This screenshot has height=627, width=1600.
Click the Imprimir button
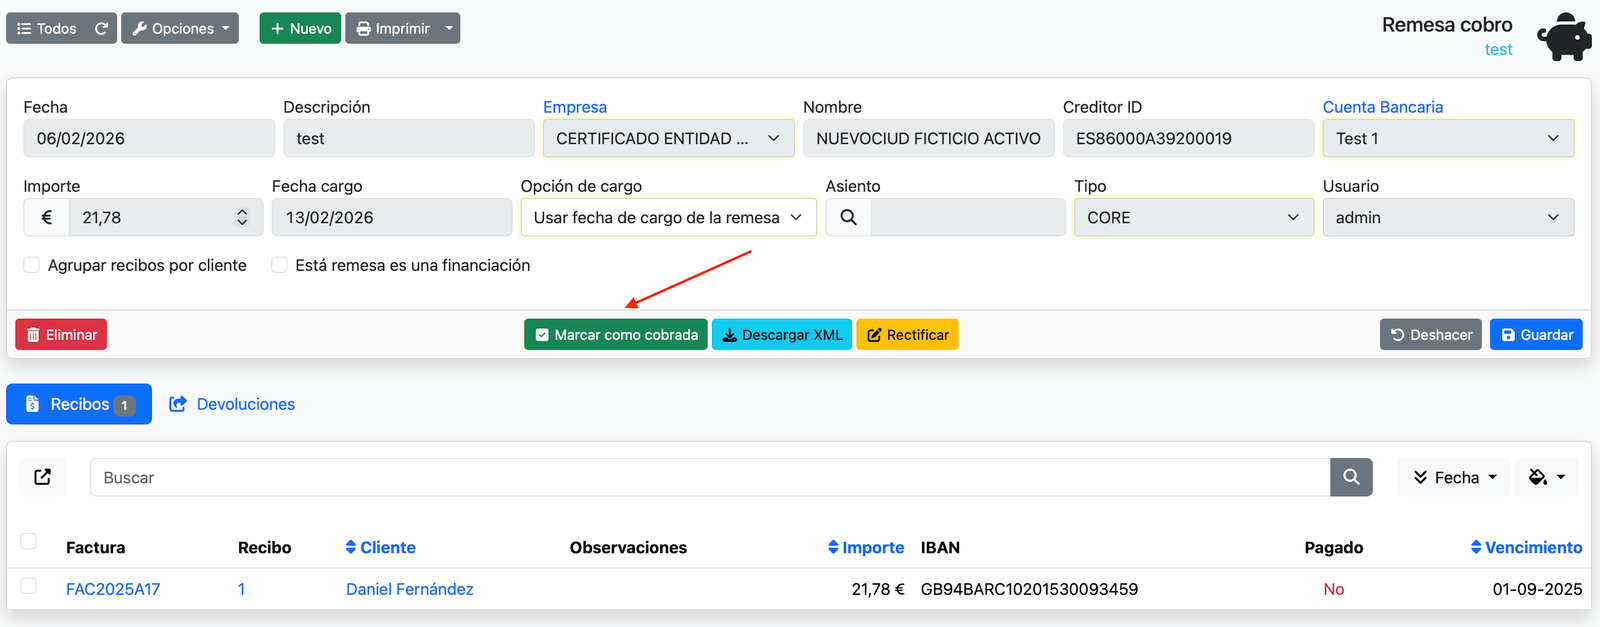392,28
